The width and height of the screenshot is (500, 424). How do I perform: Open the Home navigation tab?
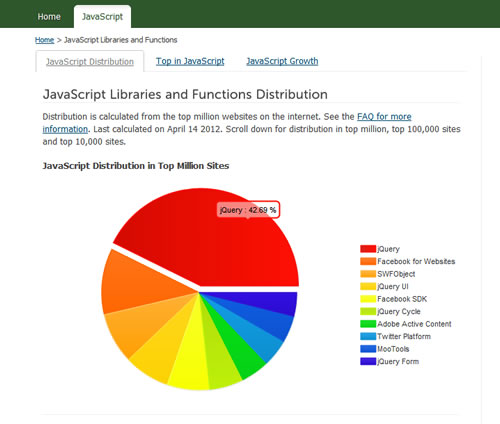click(x=49, y=17)
